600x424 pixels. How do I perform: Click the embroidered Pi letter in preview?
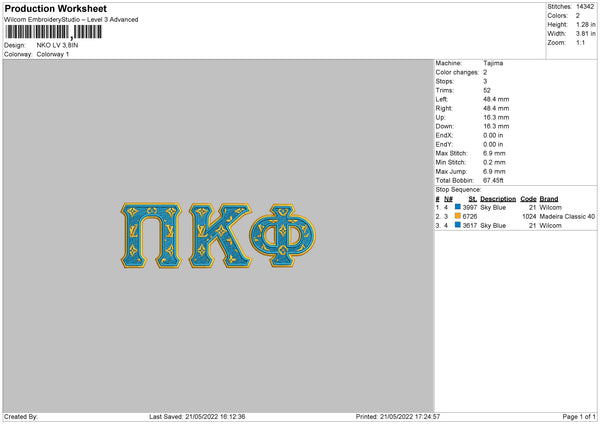point(151,235)
